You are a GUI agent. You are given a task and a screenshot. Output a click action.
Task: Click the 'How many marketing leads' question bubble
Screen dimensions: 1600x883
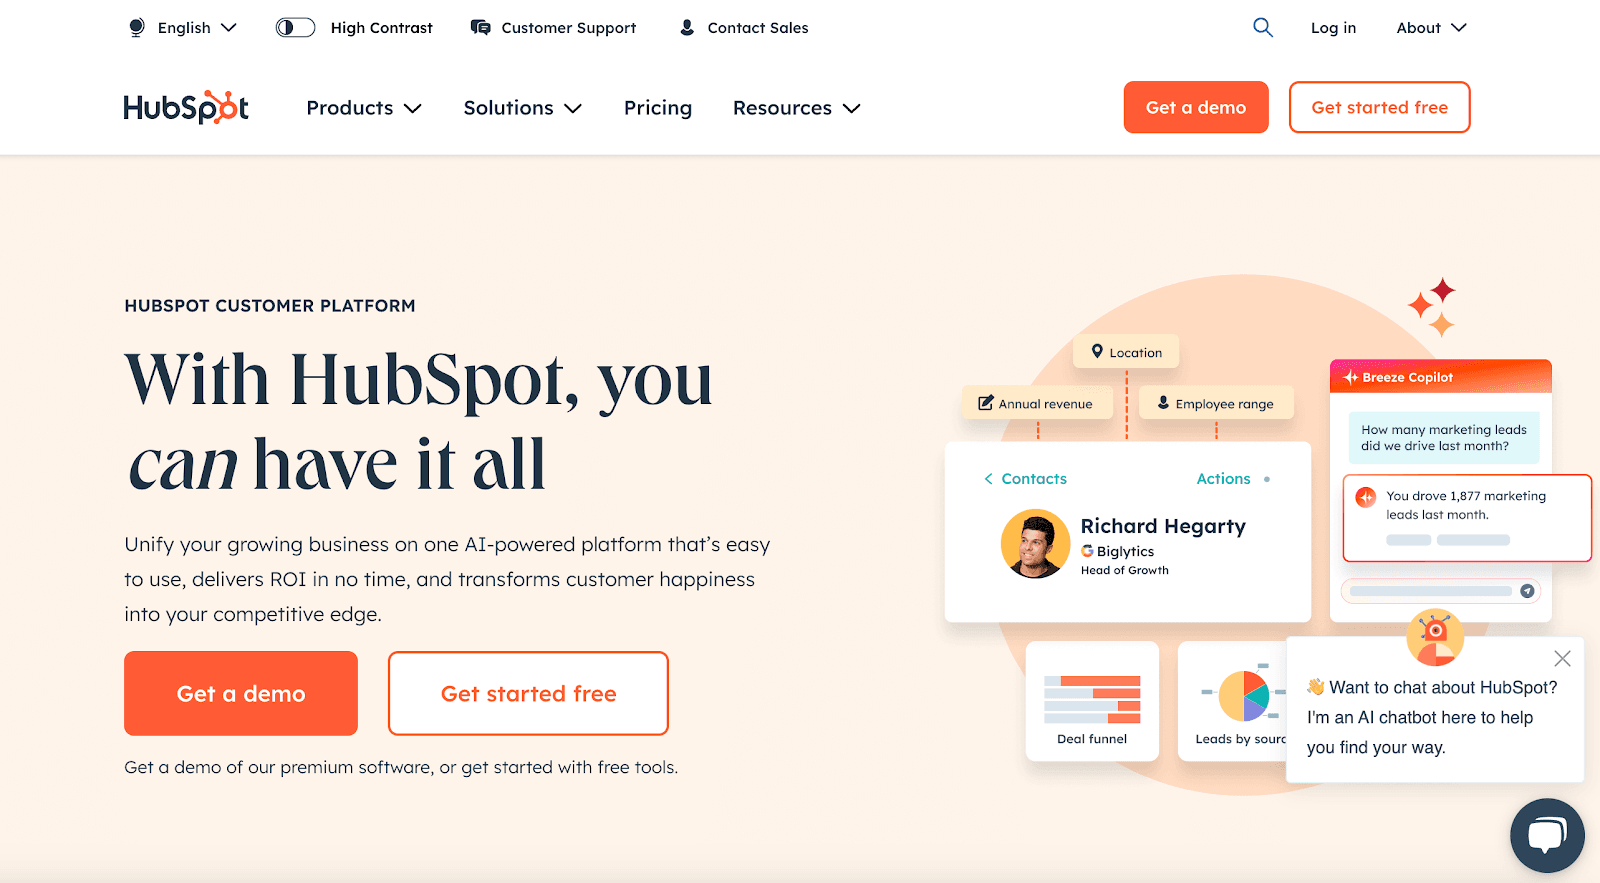(1444, 438)
